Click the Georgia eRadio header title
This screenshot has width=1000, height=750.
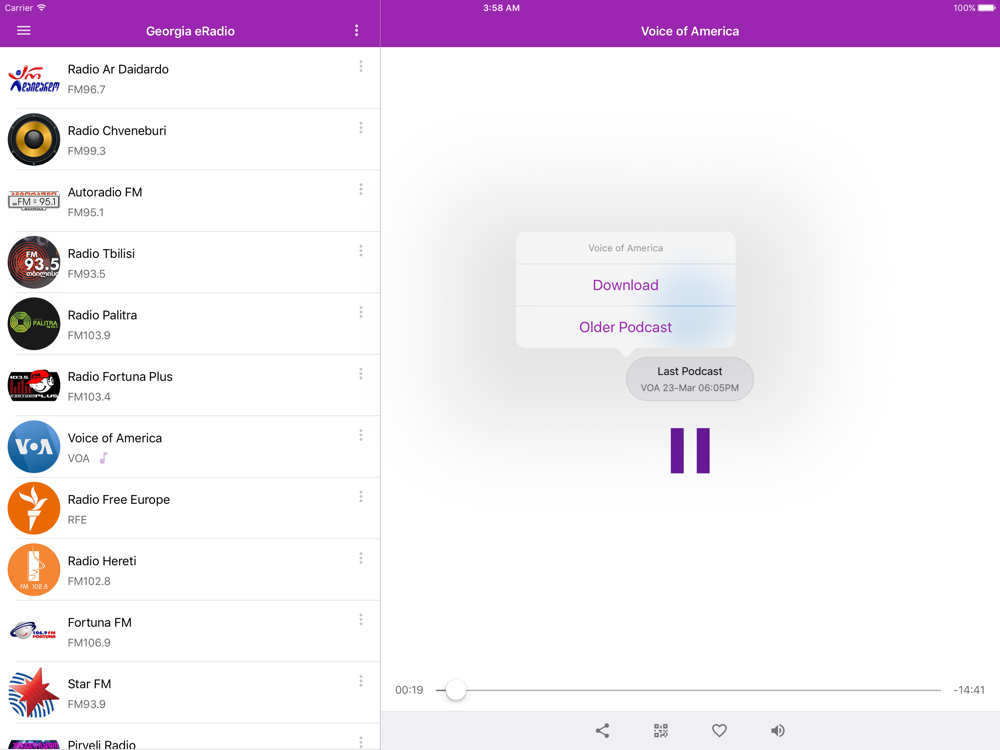[x=190, y=31]
